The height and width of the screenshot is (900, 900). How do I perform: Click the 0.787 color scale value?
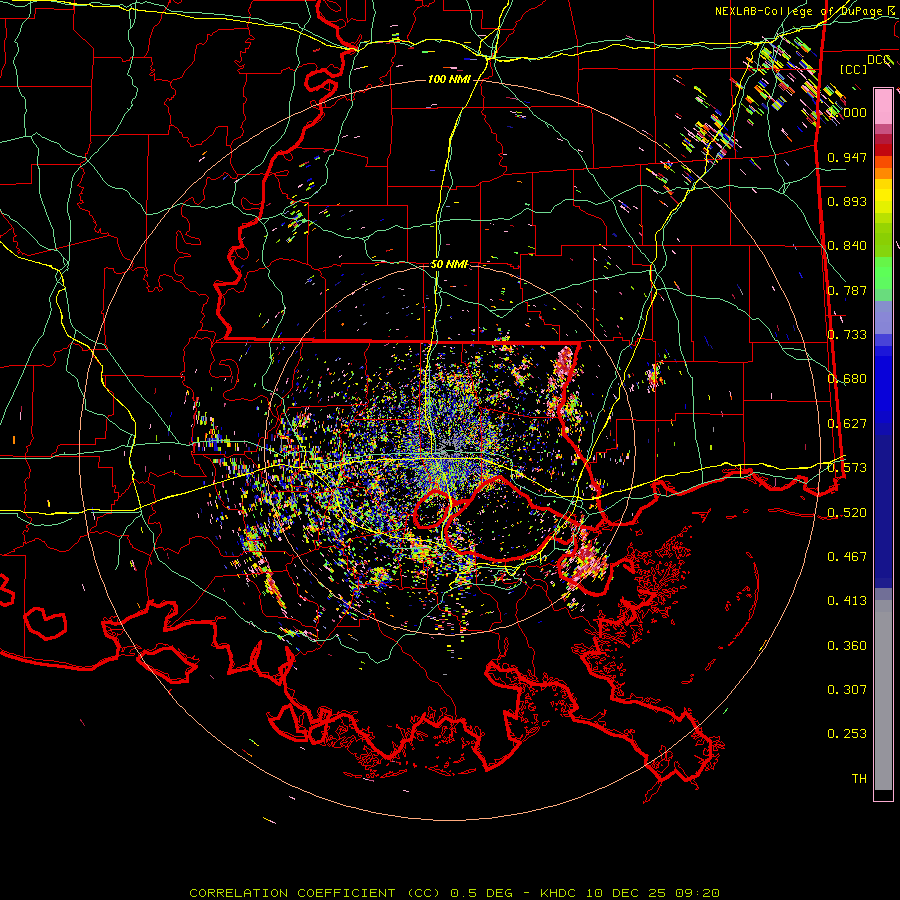point(847,290)
